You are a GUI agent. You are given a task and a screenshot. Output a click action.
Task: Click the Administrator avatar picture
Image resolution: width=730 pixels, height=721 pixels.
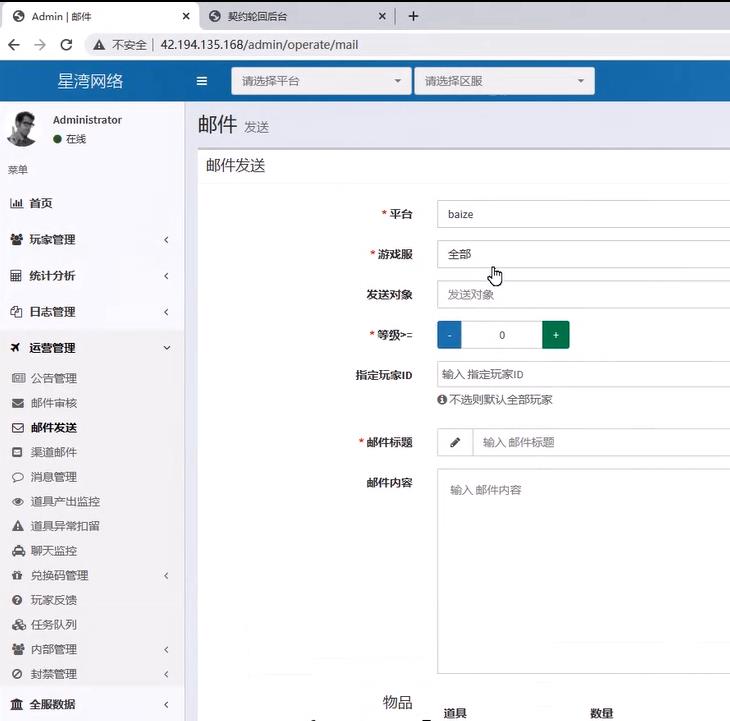tap(22, 129)
